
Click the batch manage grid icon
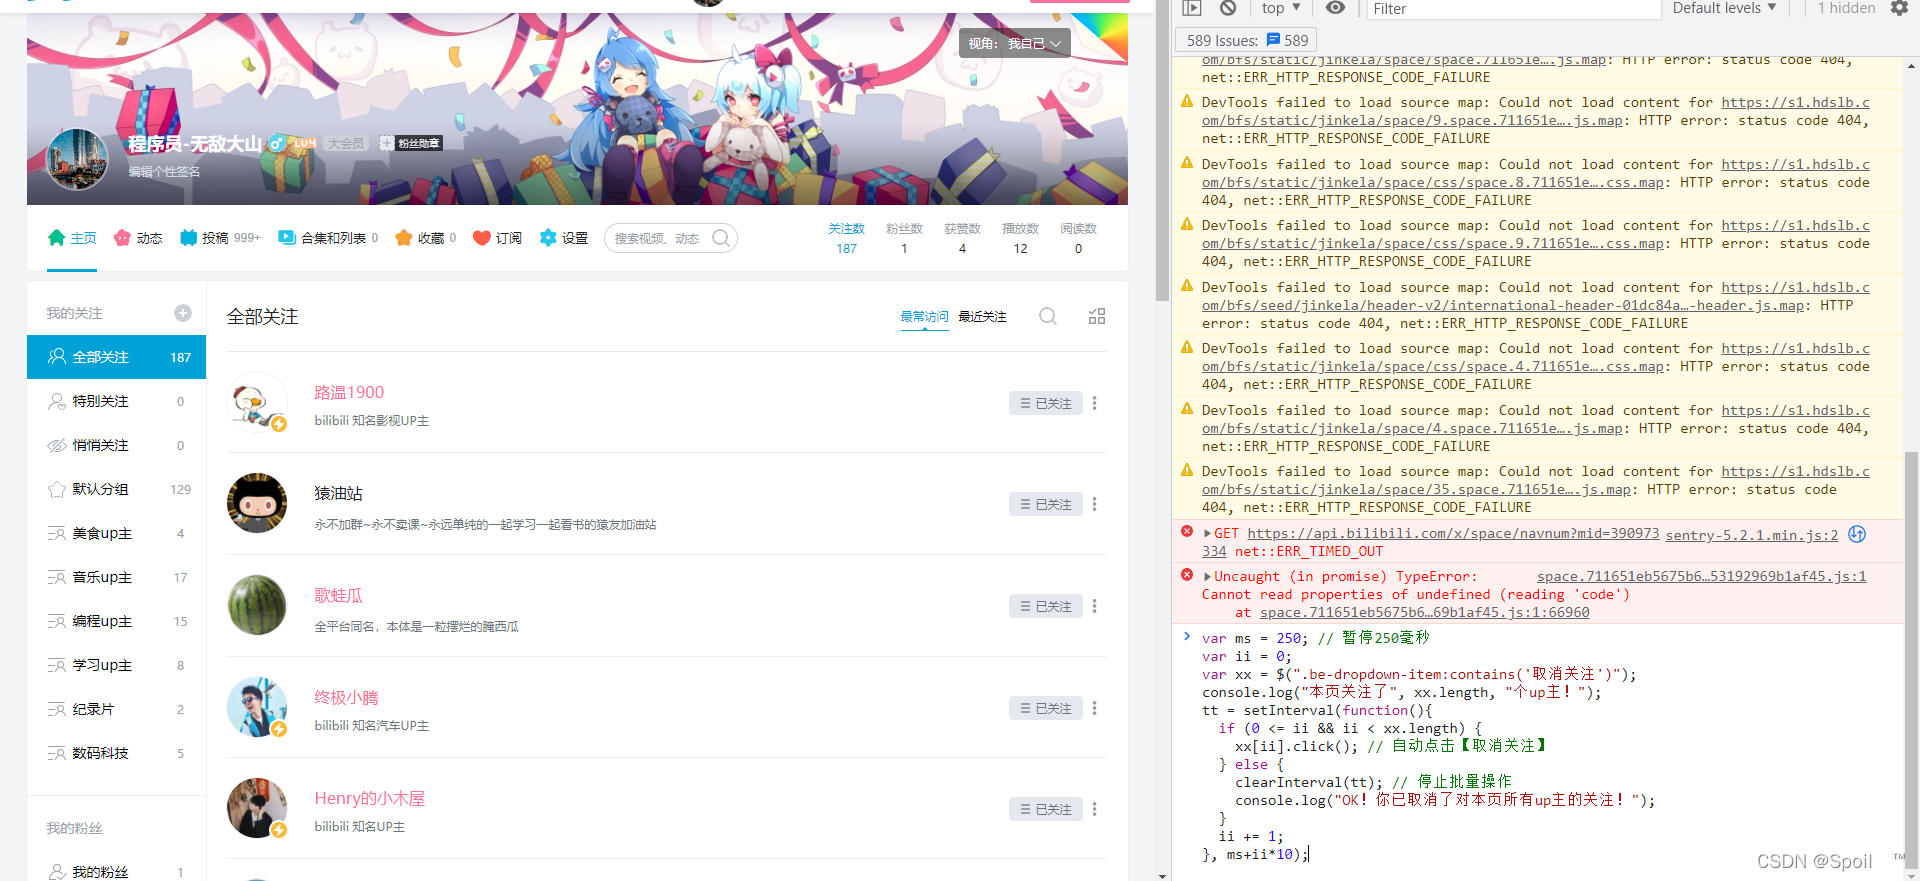point(1097,316)
